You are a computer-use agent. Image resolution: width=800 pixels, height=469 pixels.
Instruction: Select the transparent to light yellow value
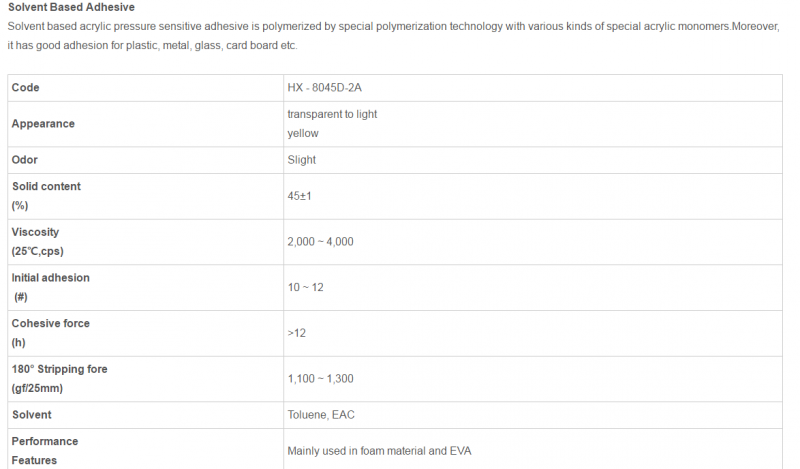tap(332, 124)
